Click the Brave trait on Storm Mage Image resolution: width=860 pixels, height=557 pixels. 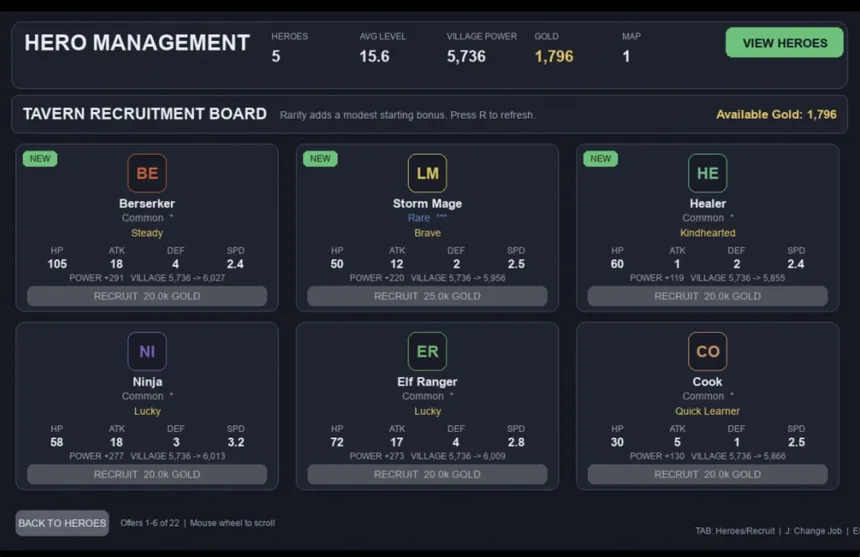(x=427, y=233)
